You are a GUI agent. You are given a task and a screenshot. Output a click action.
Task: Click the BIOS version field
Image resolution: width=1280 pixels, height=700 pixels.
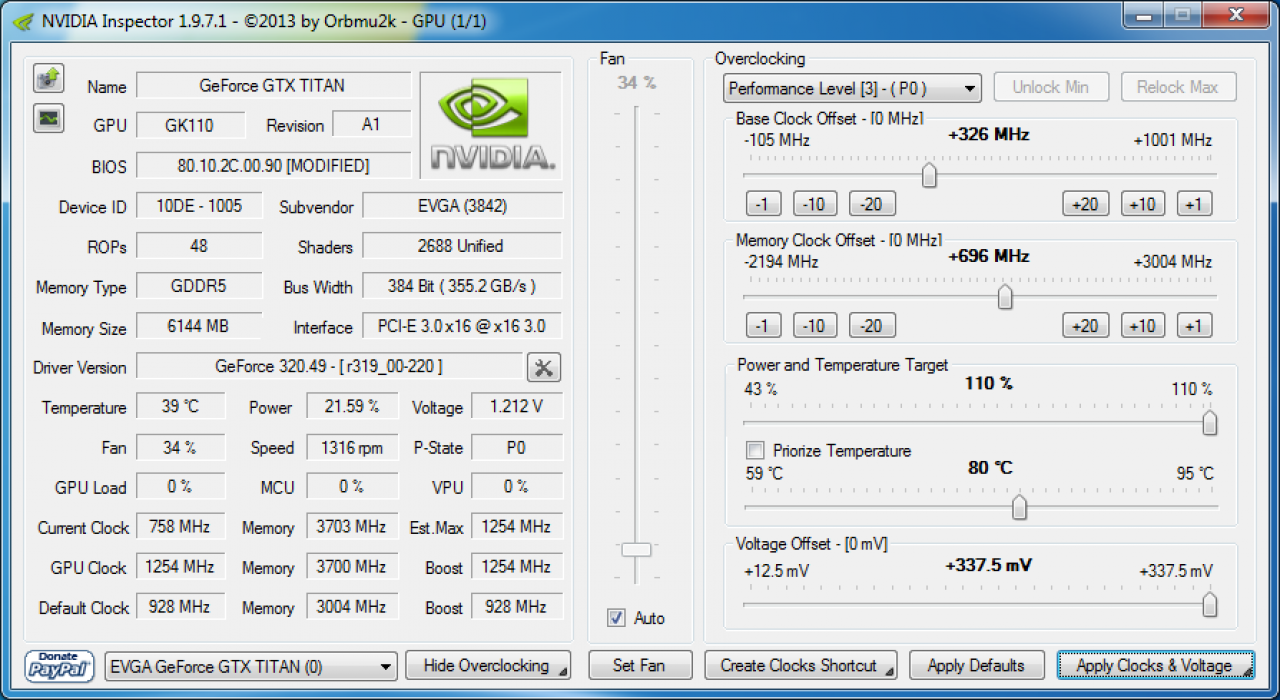pyautogui.click(x=273, y=165)
